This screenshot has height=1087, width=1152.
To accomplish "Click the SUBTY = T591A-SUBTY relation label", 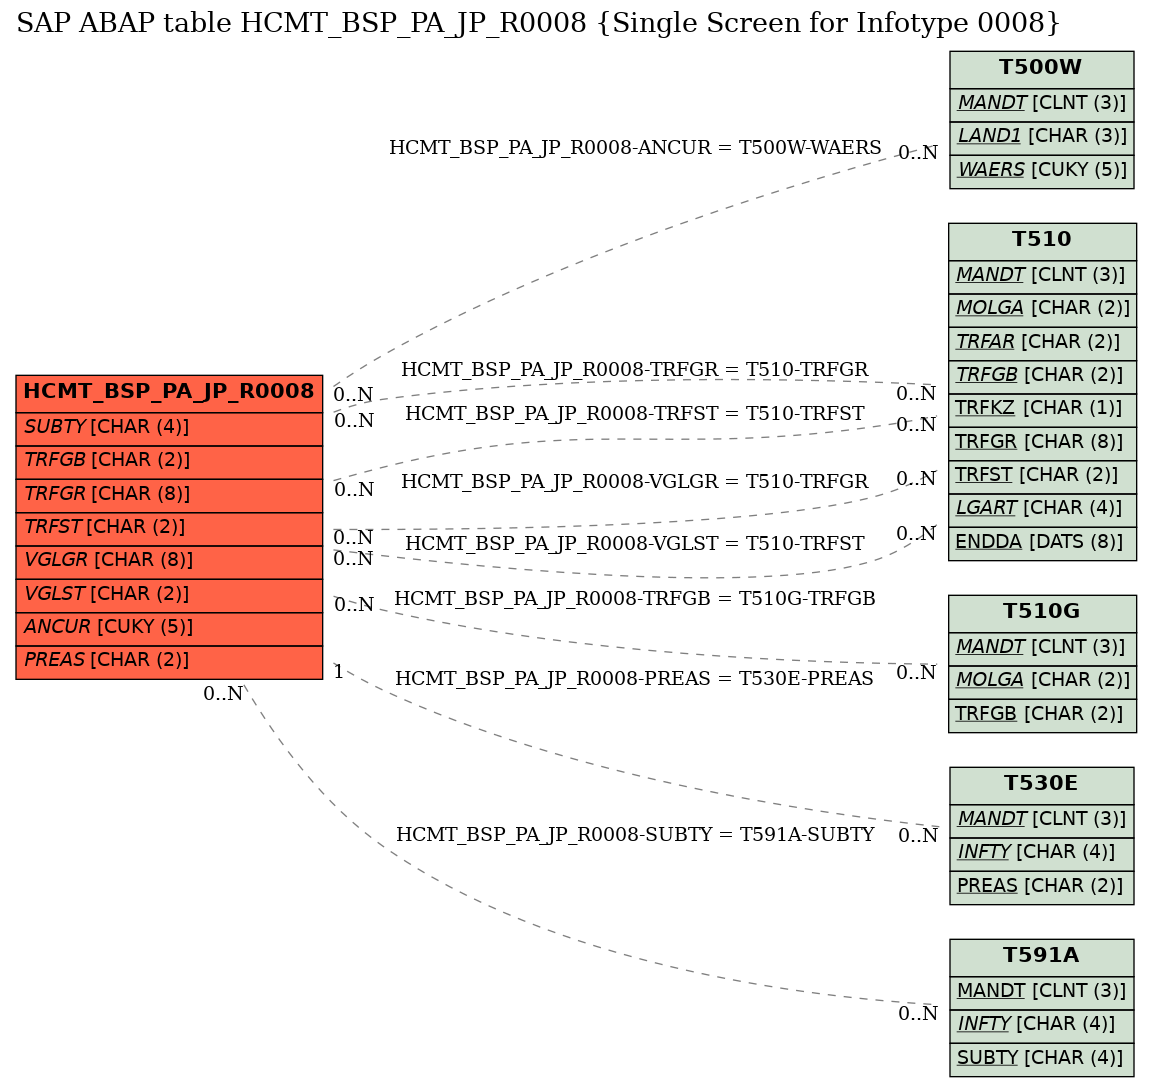I will tap(635, 835).
